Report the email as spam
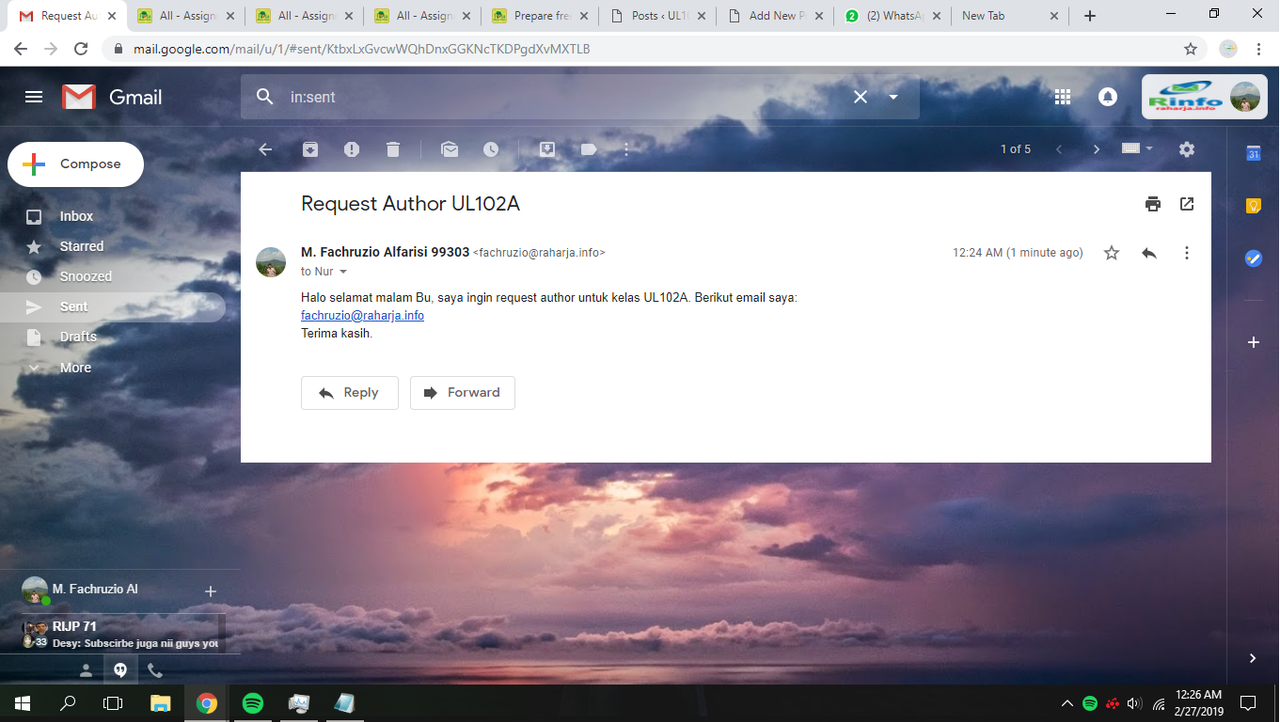 [x=351, y=148]
